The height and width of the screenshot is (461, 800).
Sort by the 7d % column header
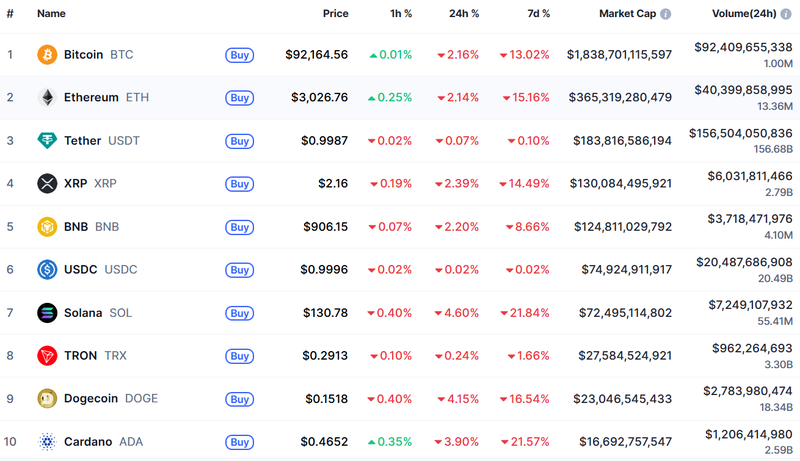pos(538,14)
